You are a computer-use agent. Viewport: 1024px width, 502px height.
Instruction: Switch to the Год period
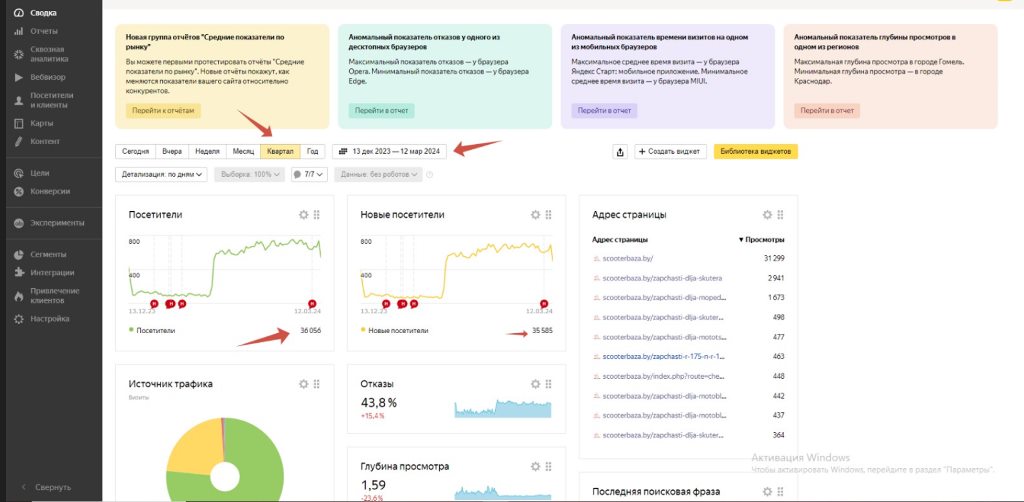point(313,151)
